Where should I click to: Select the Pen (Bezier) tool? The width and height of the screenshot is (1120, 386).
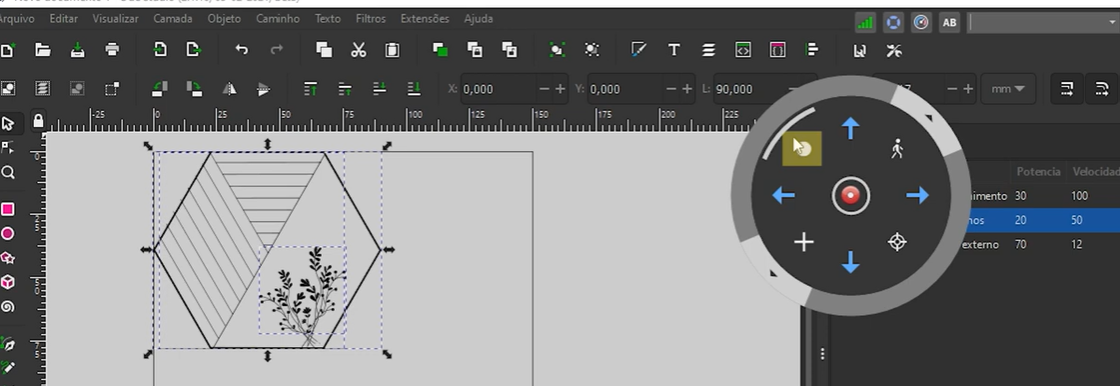[8, 344]
